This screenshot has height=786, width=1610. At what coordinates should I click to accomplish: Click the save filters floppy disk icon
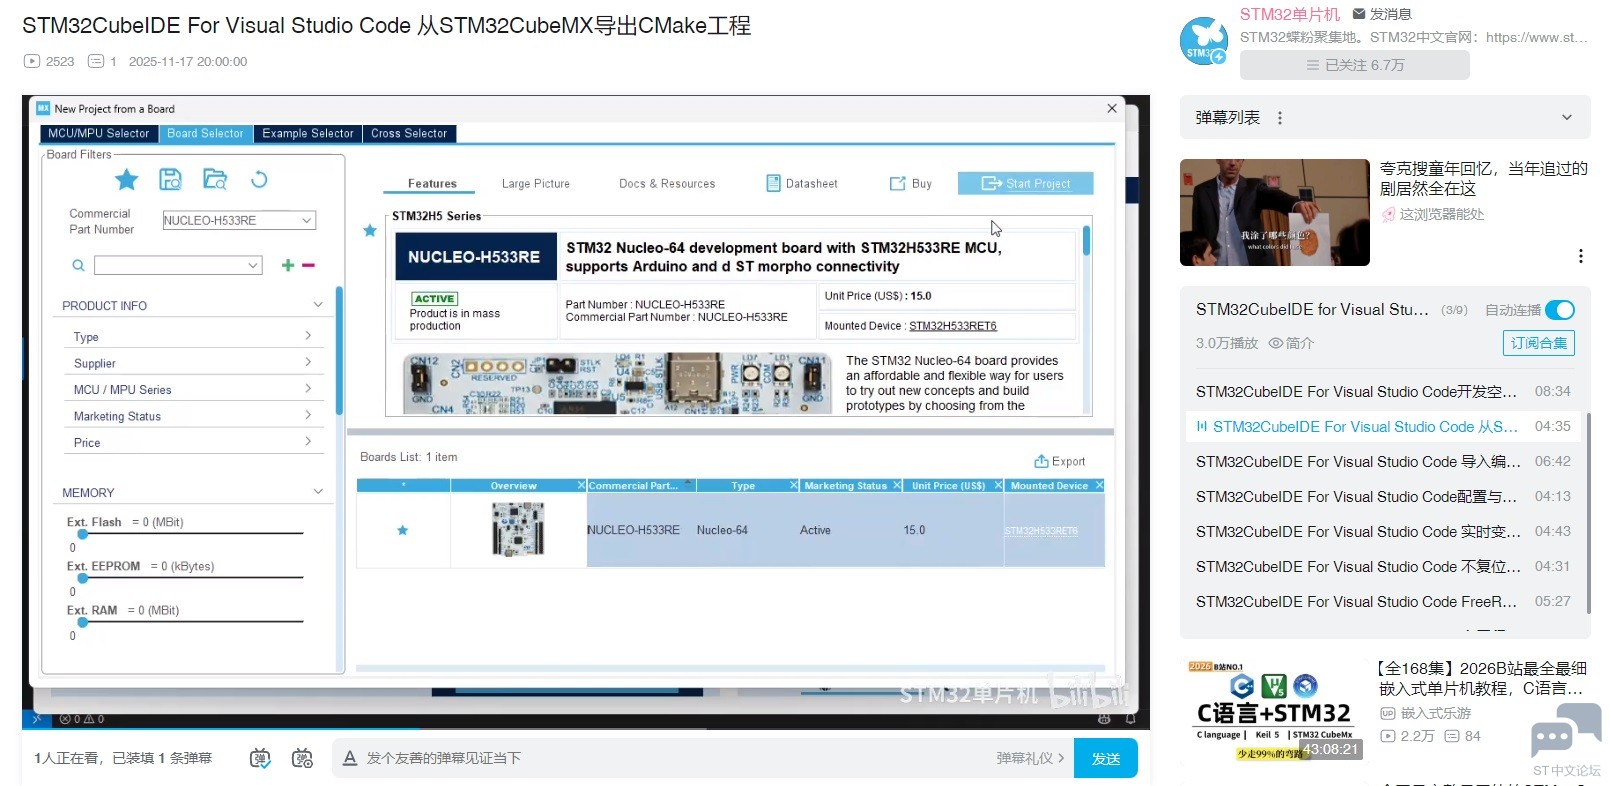(171, 179)
